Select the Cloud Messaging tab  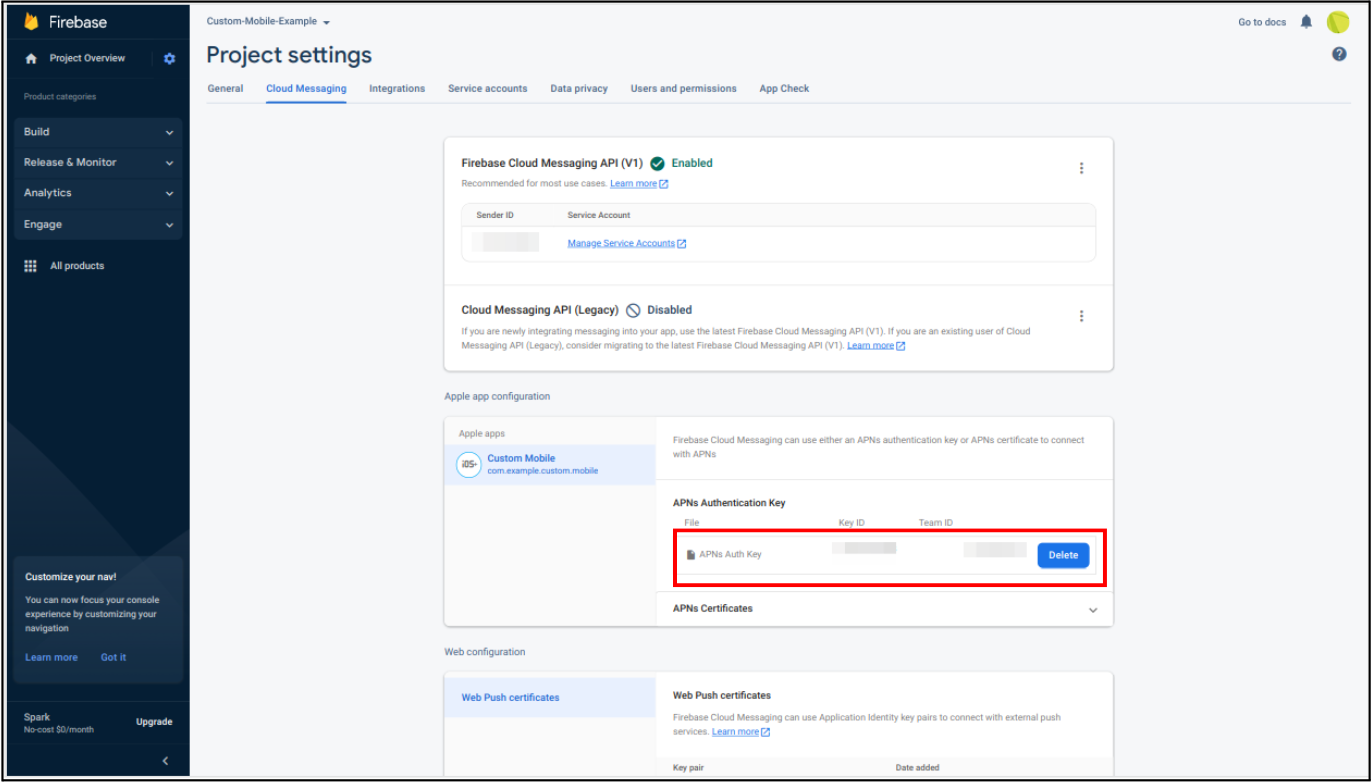point(306,89)
